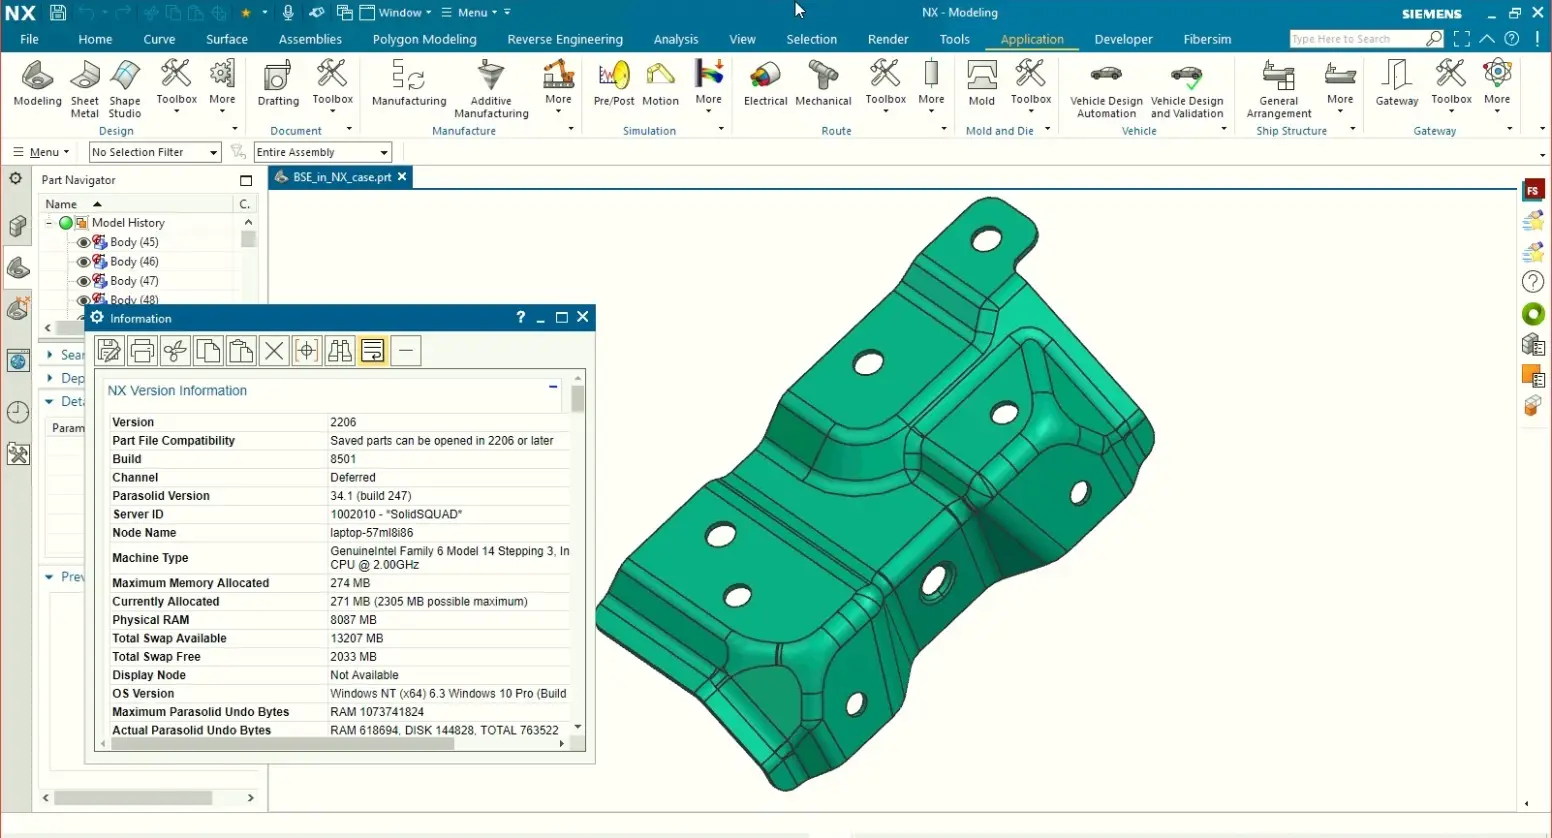Viewport: 1552px width, 838px height.
Task: Open the Electrical routing application
Action: click(765, 83)
